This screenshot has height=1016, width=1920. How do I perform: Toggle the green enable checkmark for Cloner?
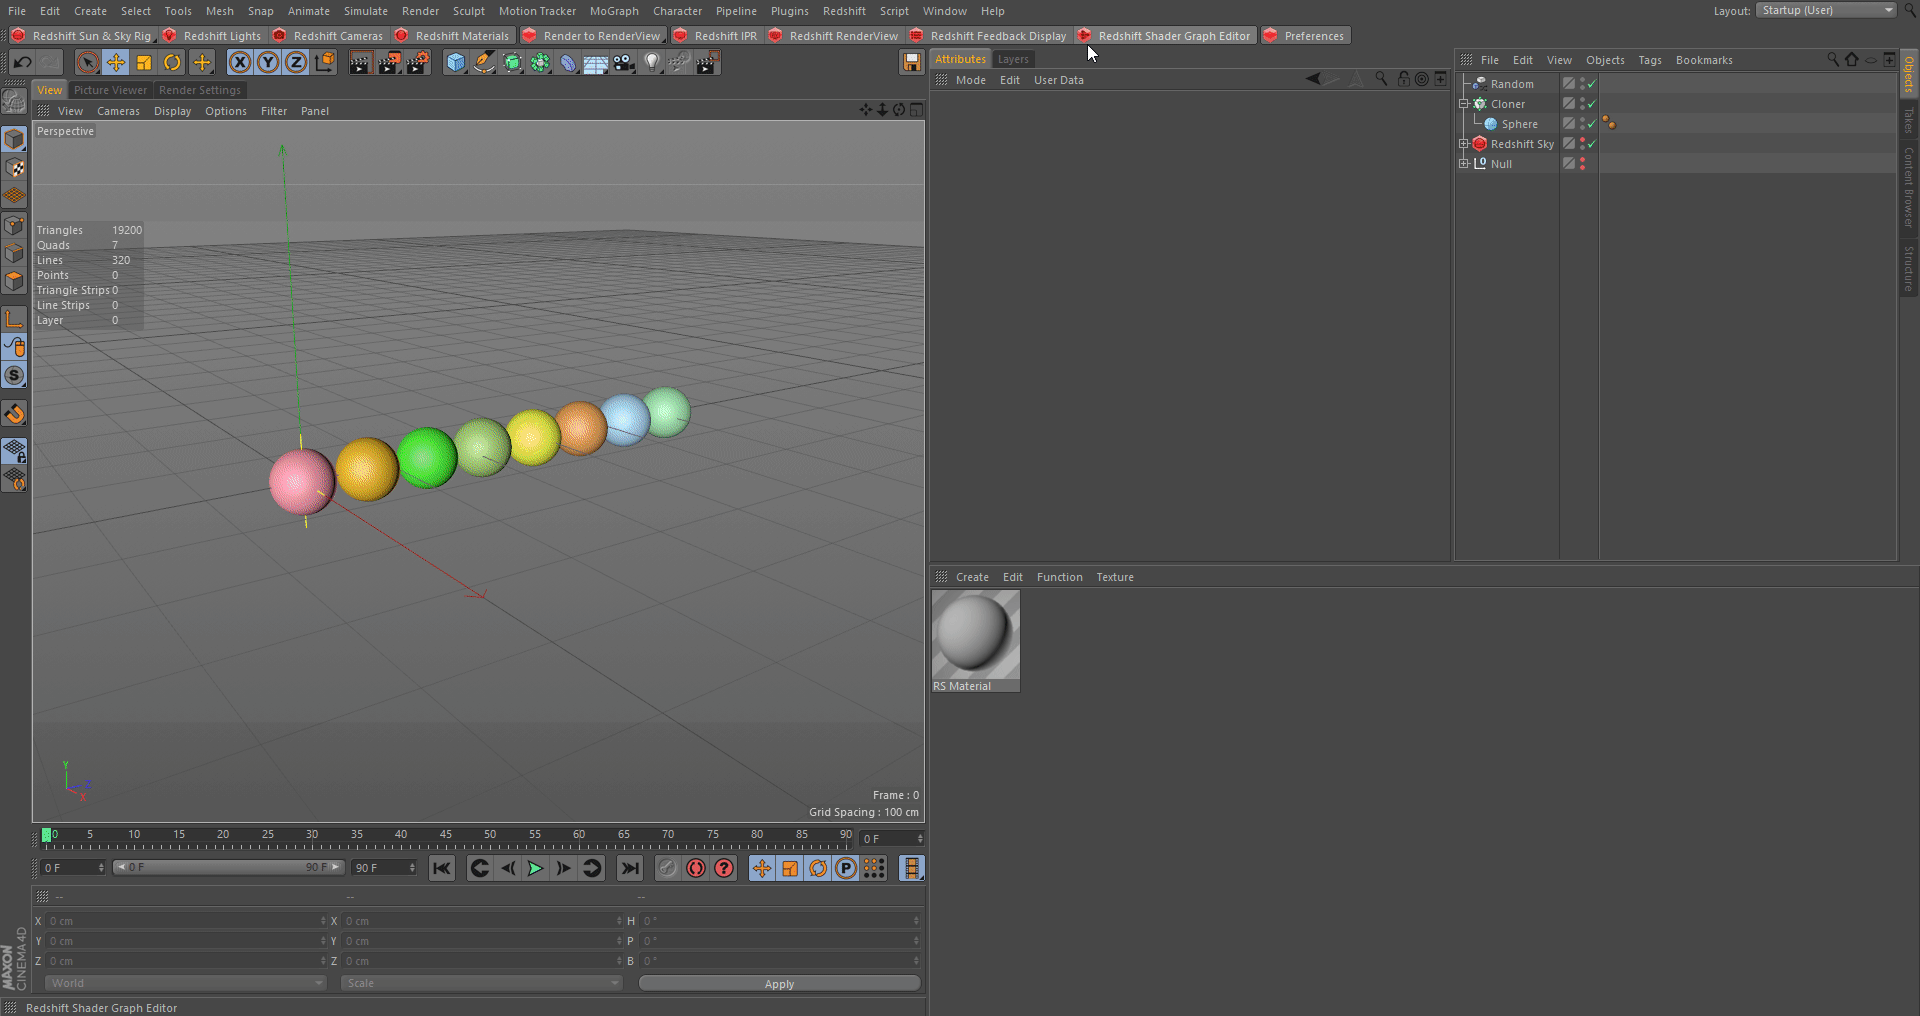(1592, 104)
